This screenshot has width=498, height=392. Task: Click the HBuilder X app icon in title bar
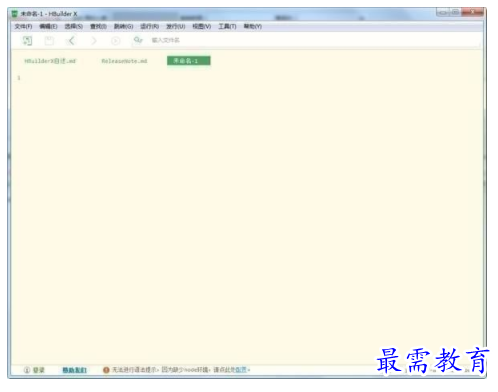(14, 14)
